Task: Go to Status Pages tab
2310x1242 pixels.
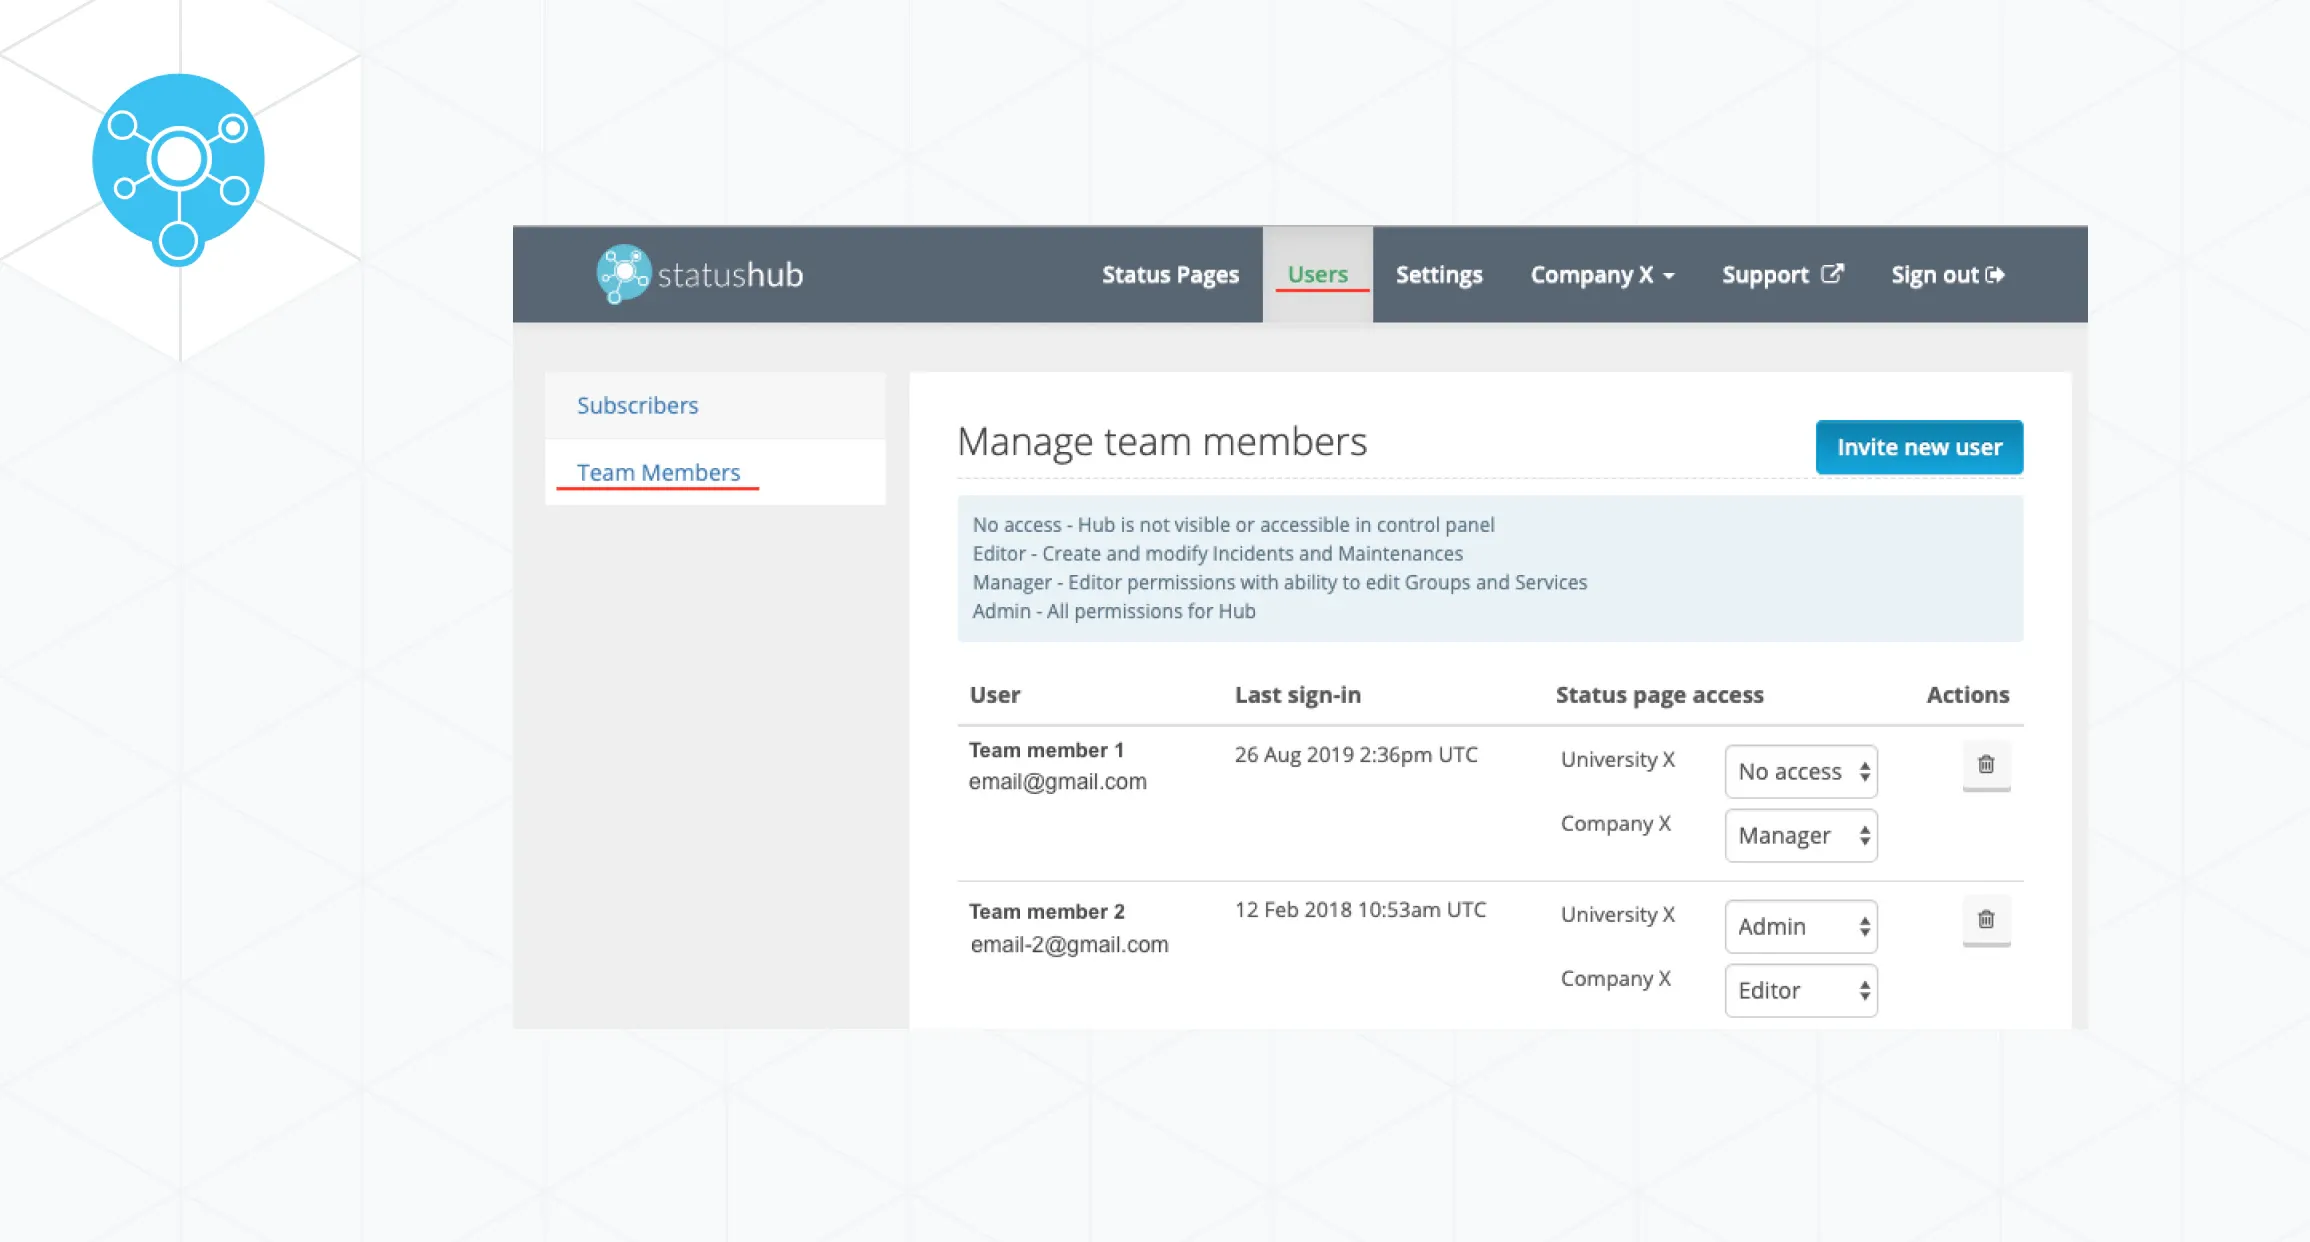Action: (x=1170, y=275)
